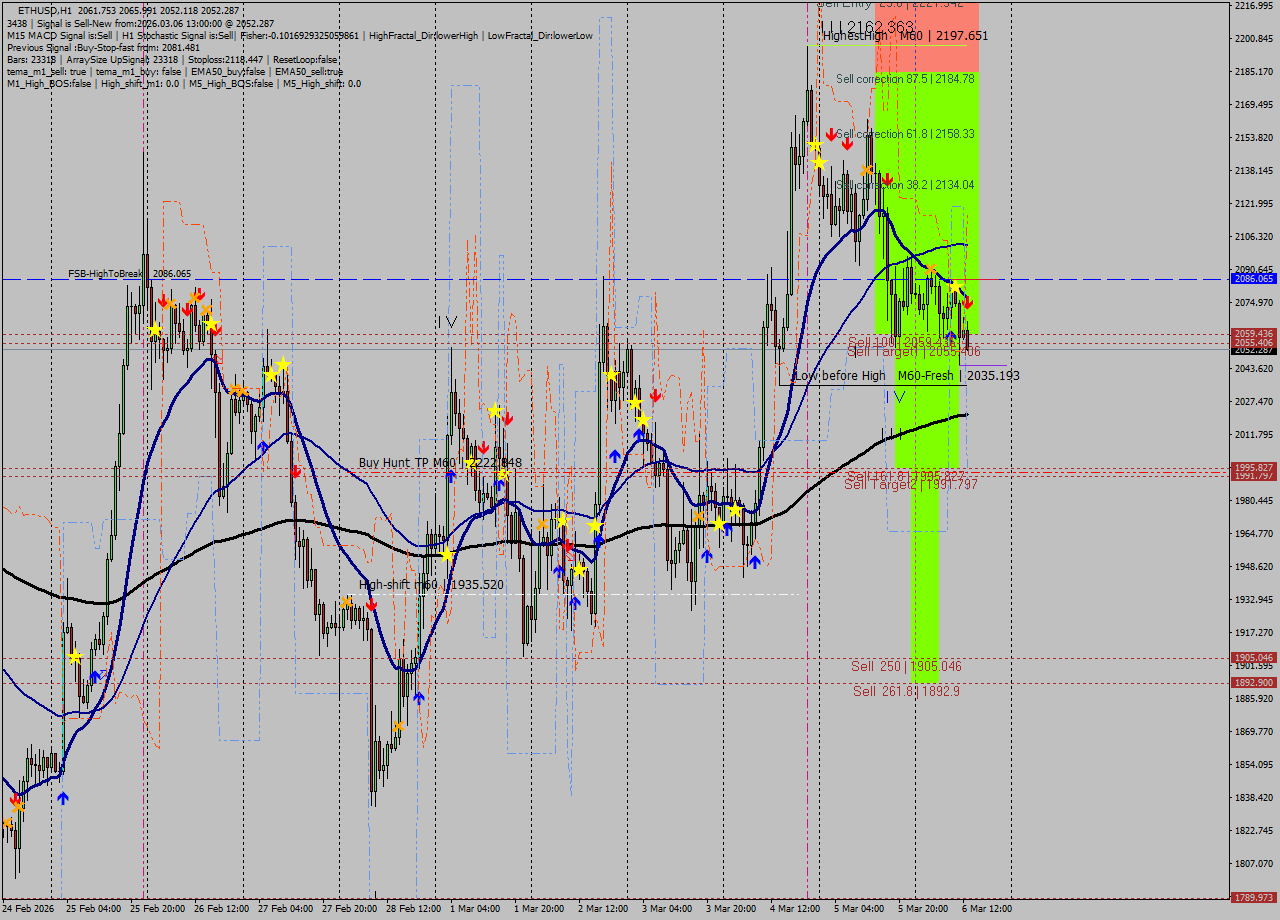Click the yellow star beside Sell correction 61.8 label
Image resolution: width=1280 pixels, height=920 pixels.
pyautogui.click(x=816, y=146)
